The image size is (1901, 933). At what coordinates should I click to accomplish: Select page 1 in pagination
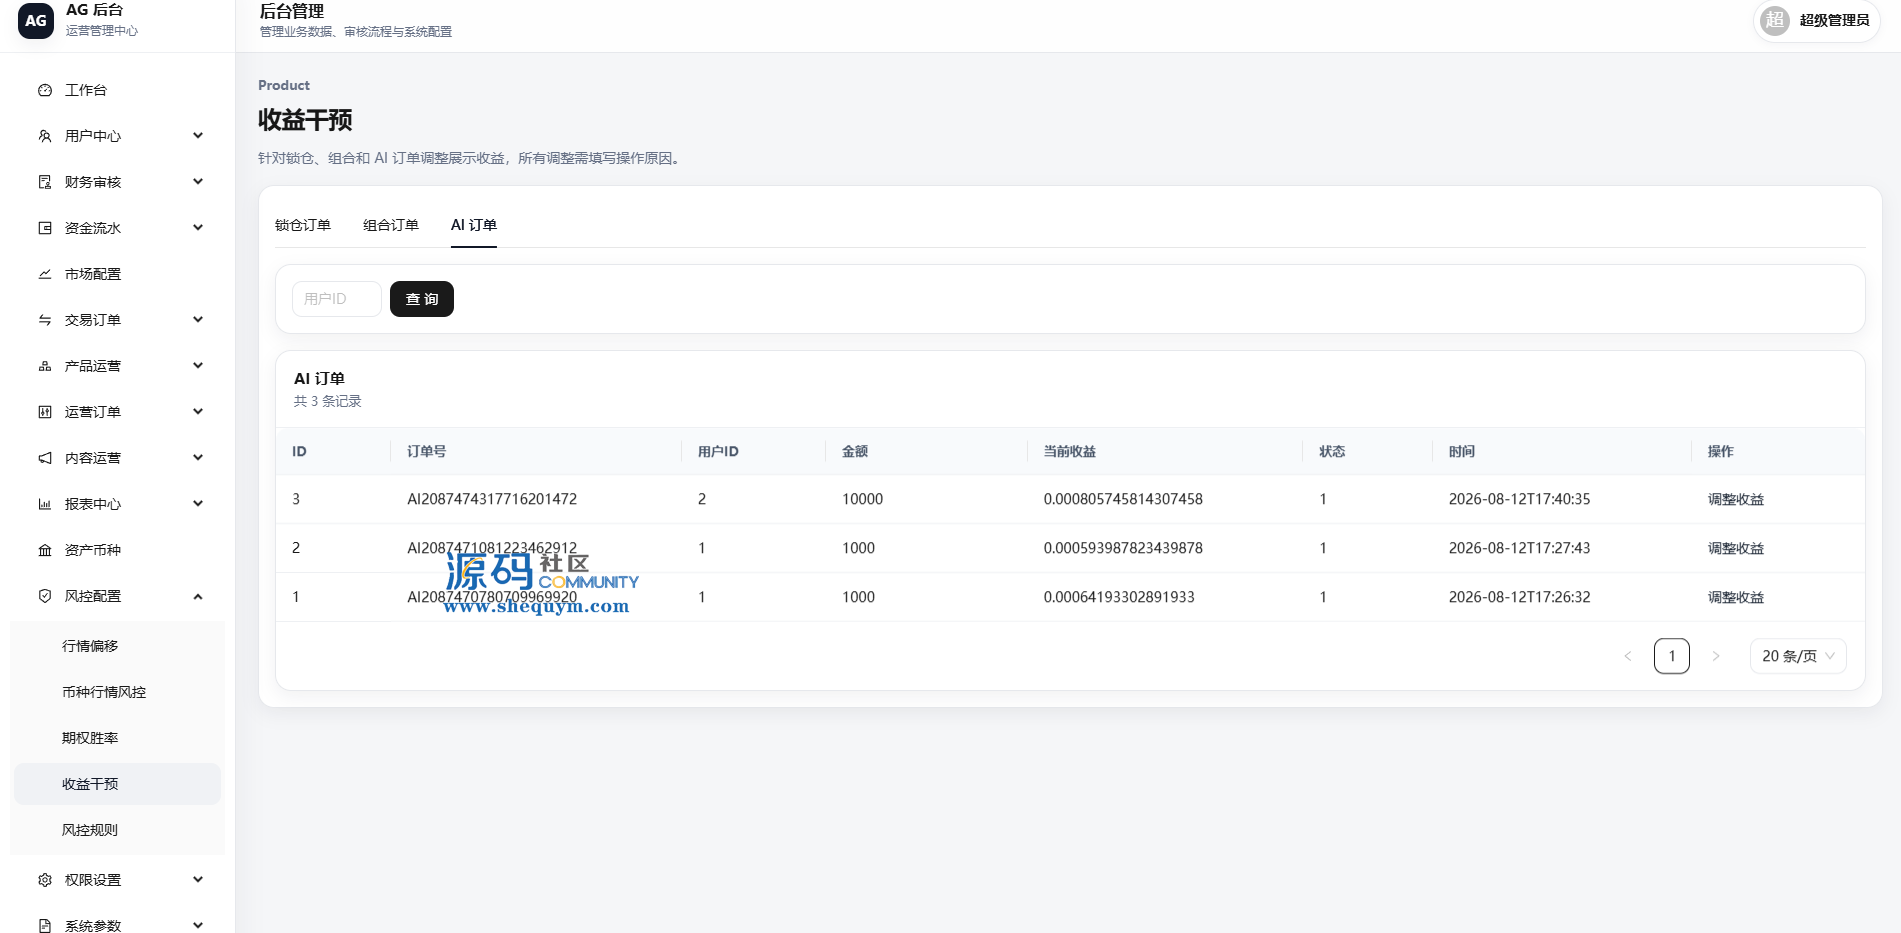pyautogui.click(x=1672, y=656)
